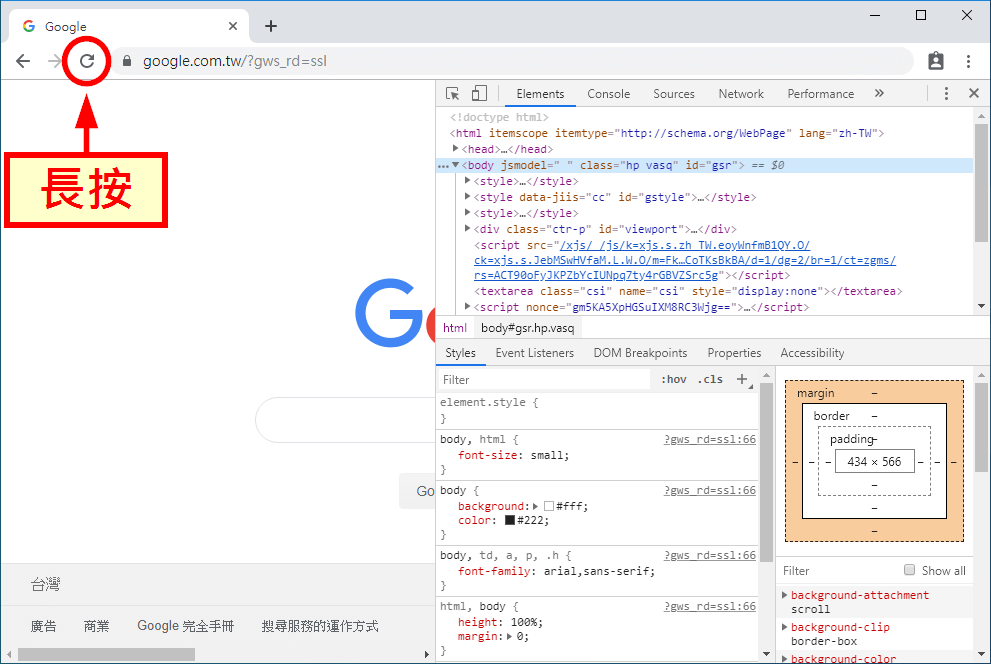Add new style rule plus icon
This screenshot has height=664, width=991.
tap(743, 379)
